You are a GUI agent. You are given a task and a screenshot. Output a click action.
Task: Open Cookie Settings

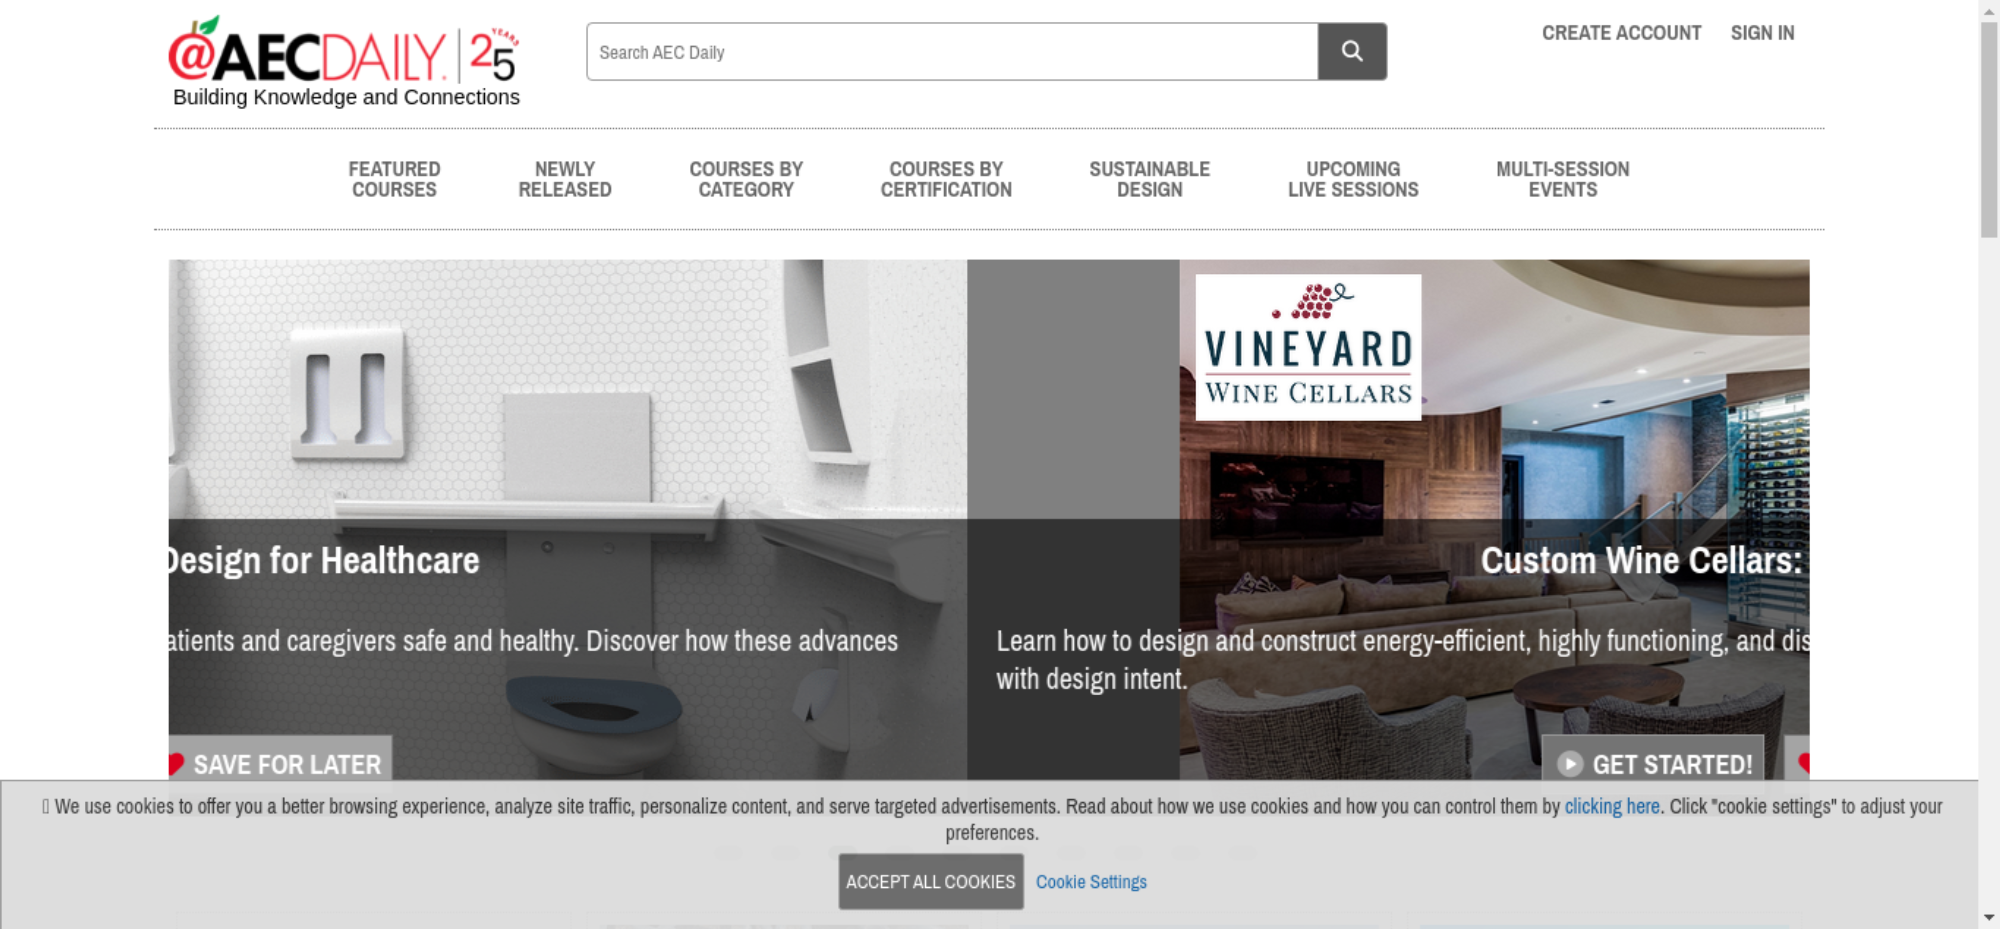coord(1091,882)
